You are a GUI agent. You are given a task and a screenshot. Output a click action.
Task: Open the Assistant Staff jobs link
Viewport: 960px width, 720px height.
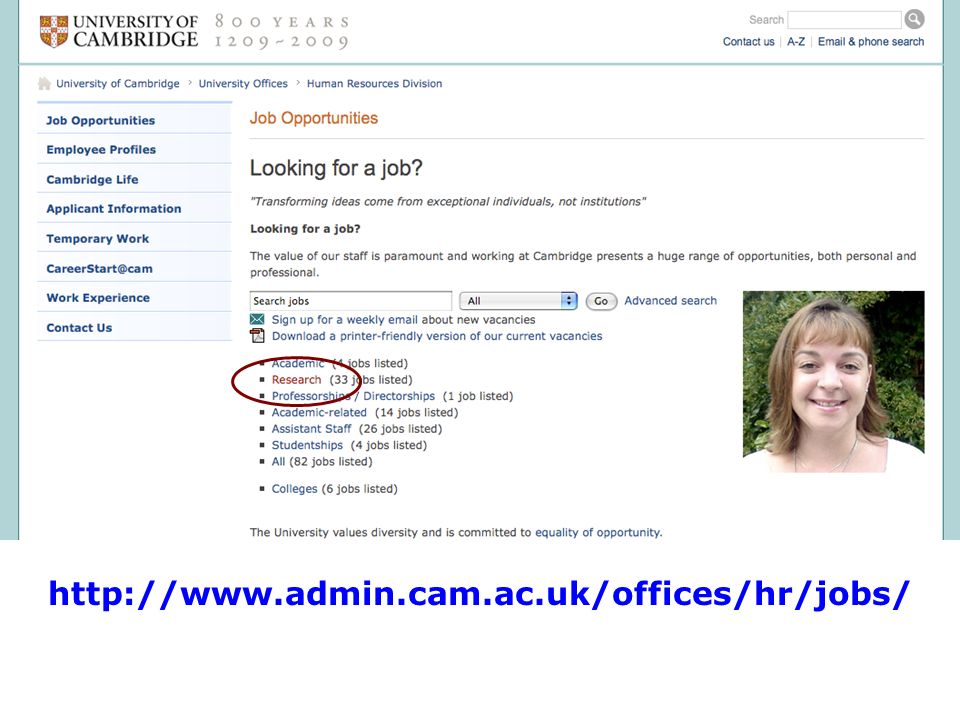pyautogui.click(x=312, y=429)
